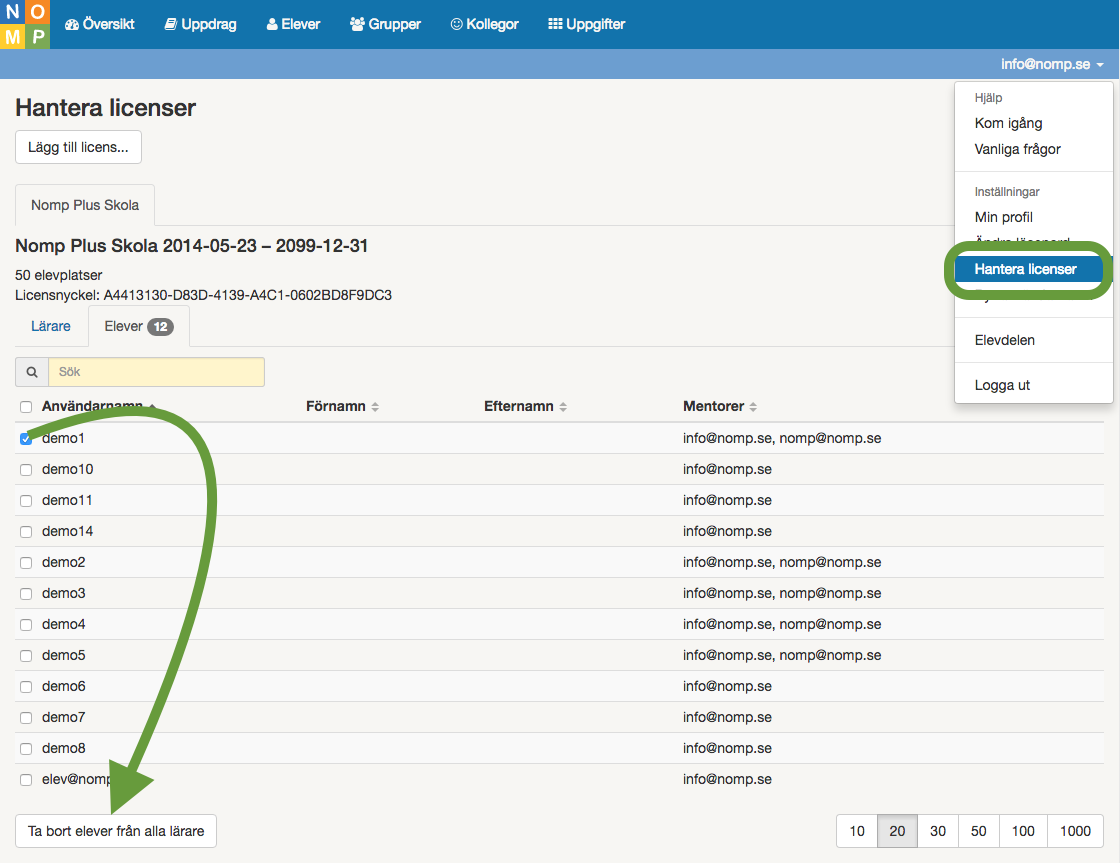The image size is (1120, 863).
Task: Open the Översikt page
Action: (x=100, y=24)
